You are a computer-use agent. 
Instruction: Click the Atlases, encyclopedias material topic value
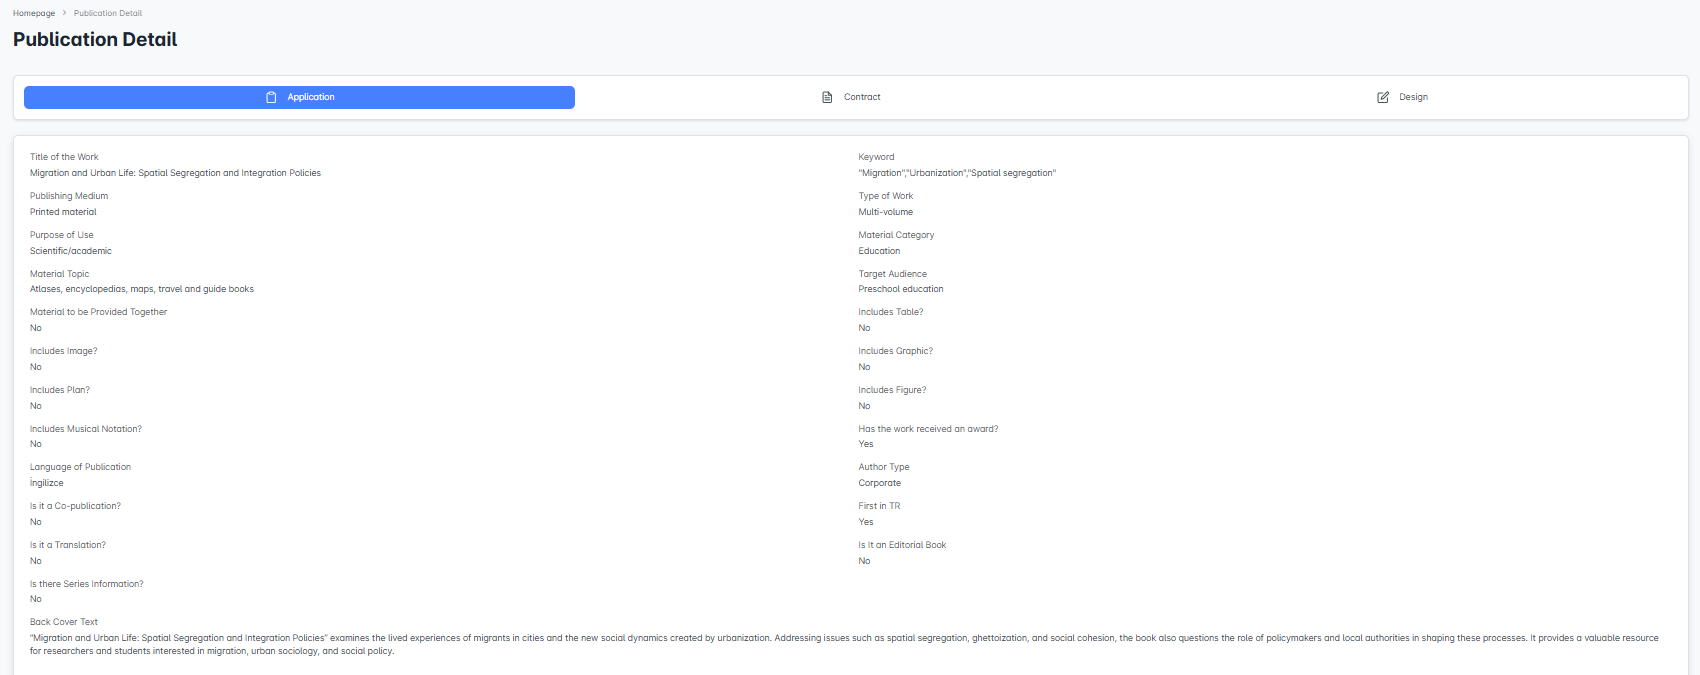(x=142, y=289)
